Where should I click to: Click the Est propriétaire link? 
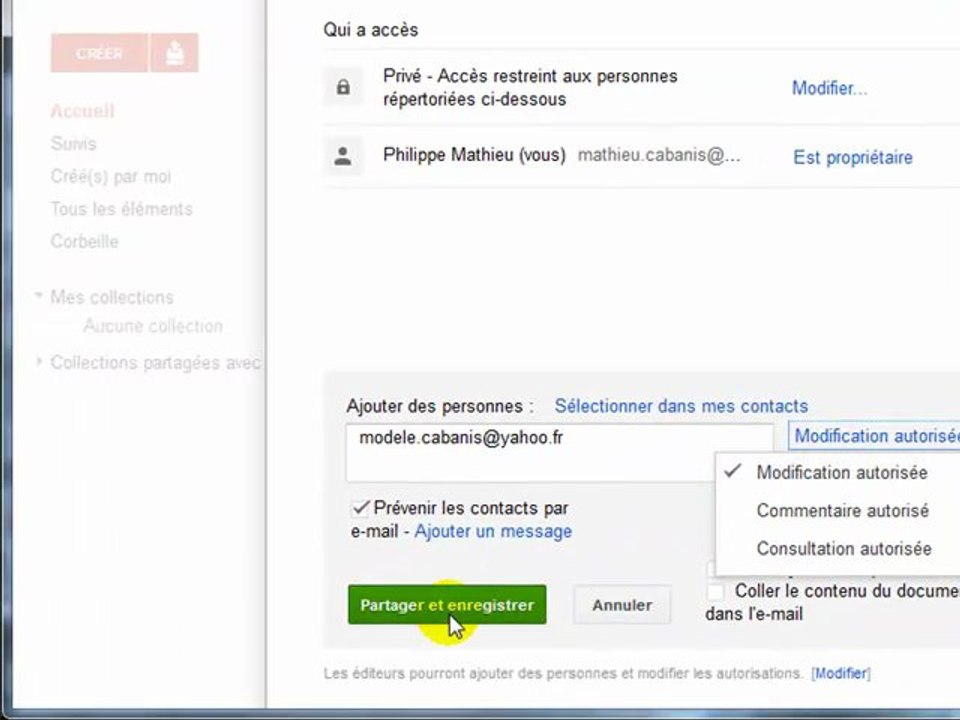coord(853,157)
